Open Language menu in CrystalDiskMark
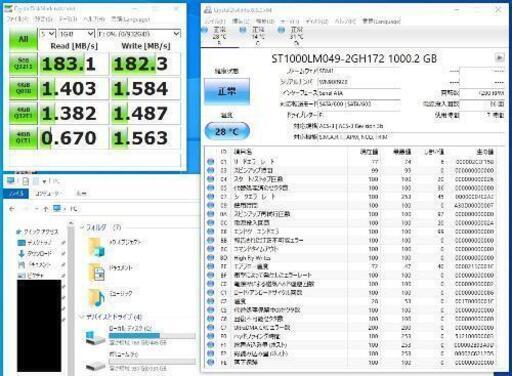The width and height of the screenshot is (512, 376). [130, 19]
